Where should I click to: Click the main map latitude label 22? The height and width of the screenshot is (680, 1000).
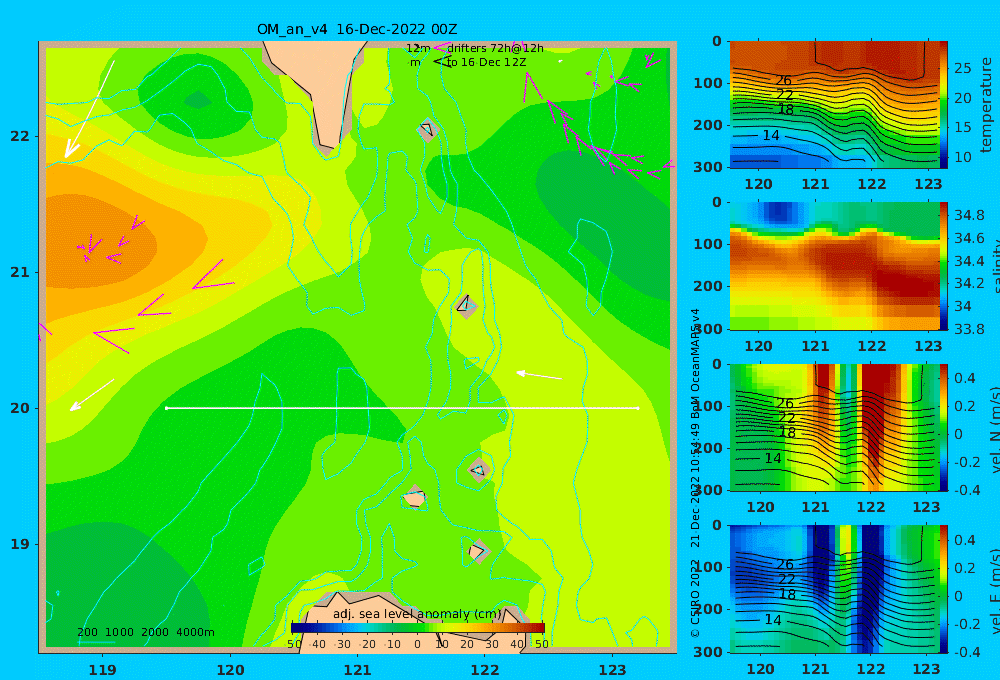point(20,137)
